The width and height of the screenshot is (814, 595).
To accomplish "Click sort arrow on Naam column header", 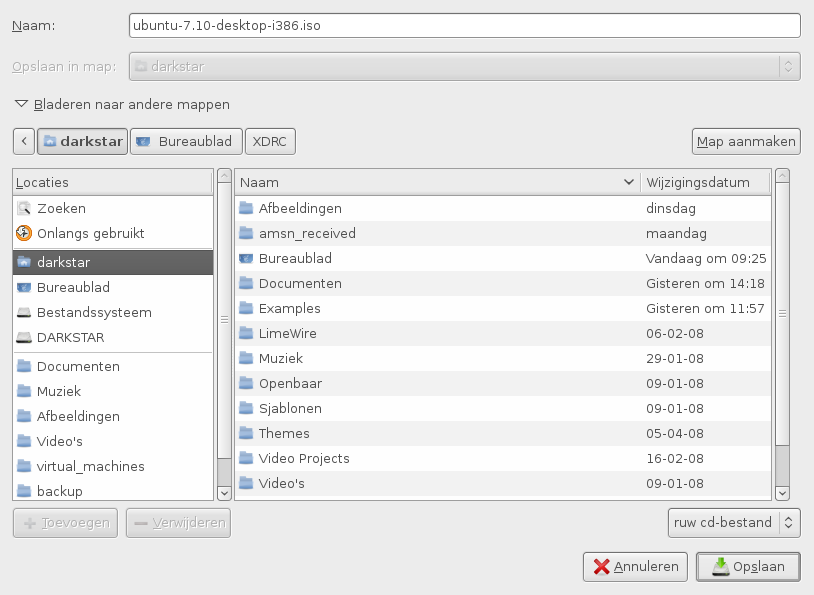I will click(628, 183).
